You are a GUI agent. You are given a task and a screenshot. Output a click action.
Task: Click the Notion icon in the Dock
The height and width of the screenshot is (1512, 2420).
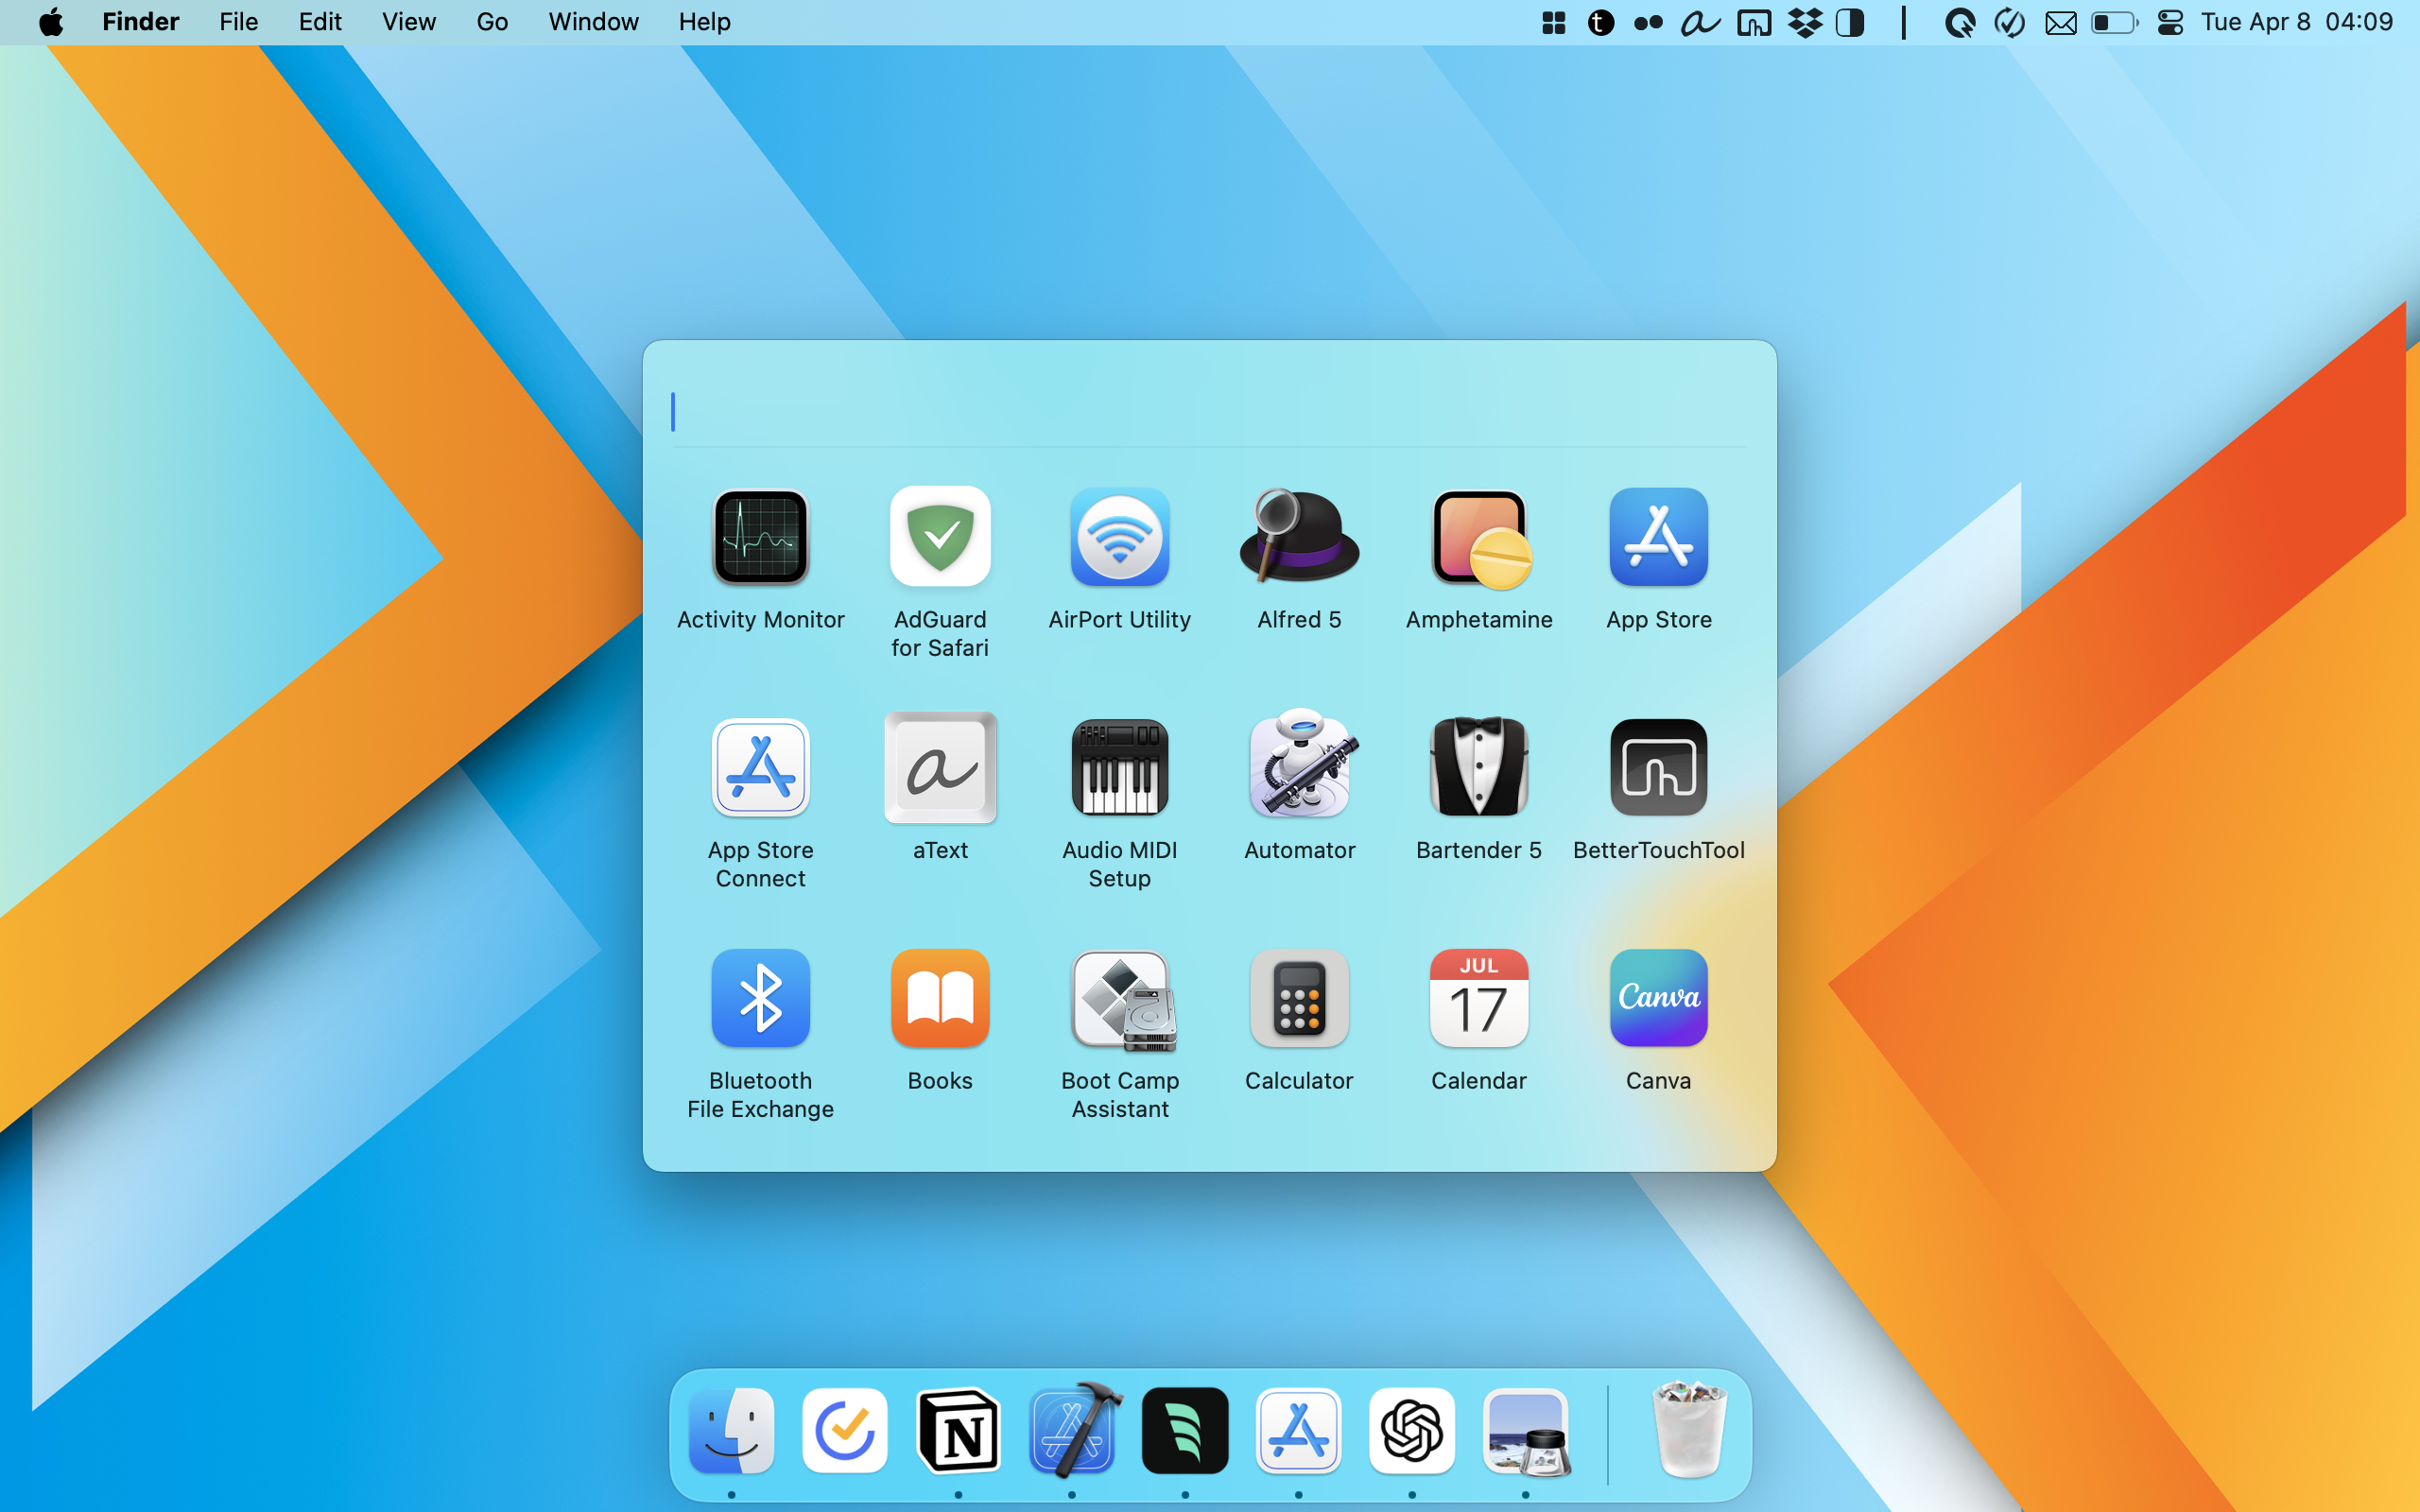[958, 1431]
